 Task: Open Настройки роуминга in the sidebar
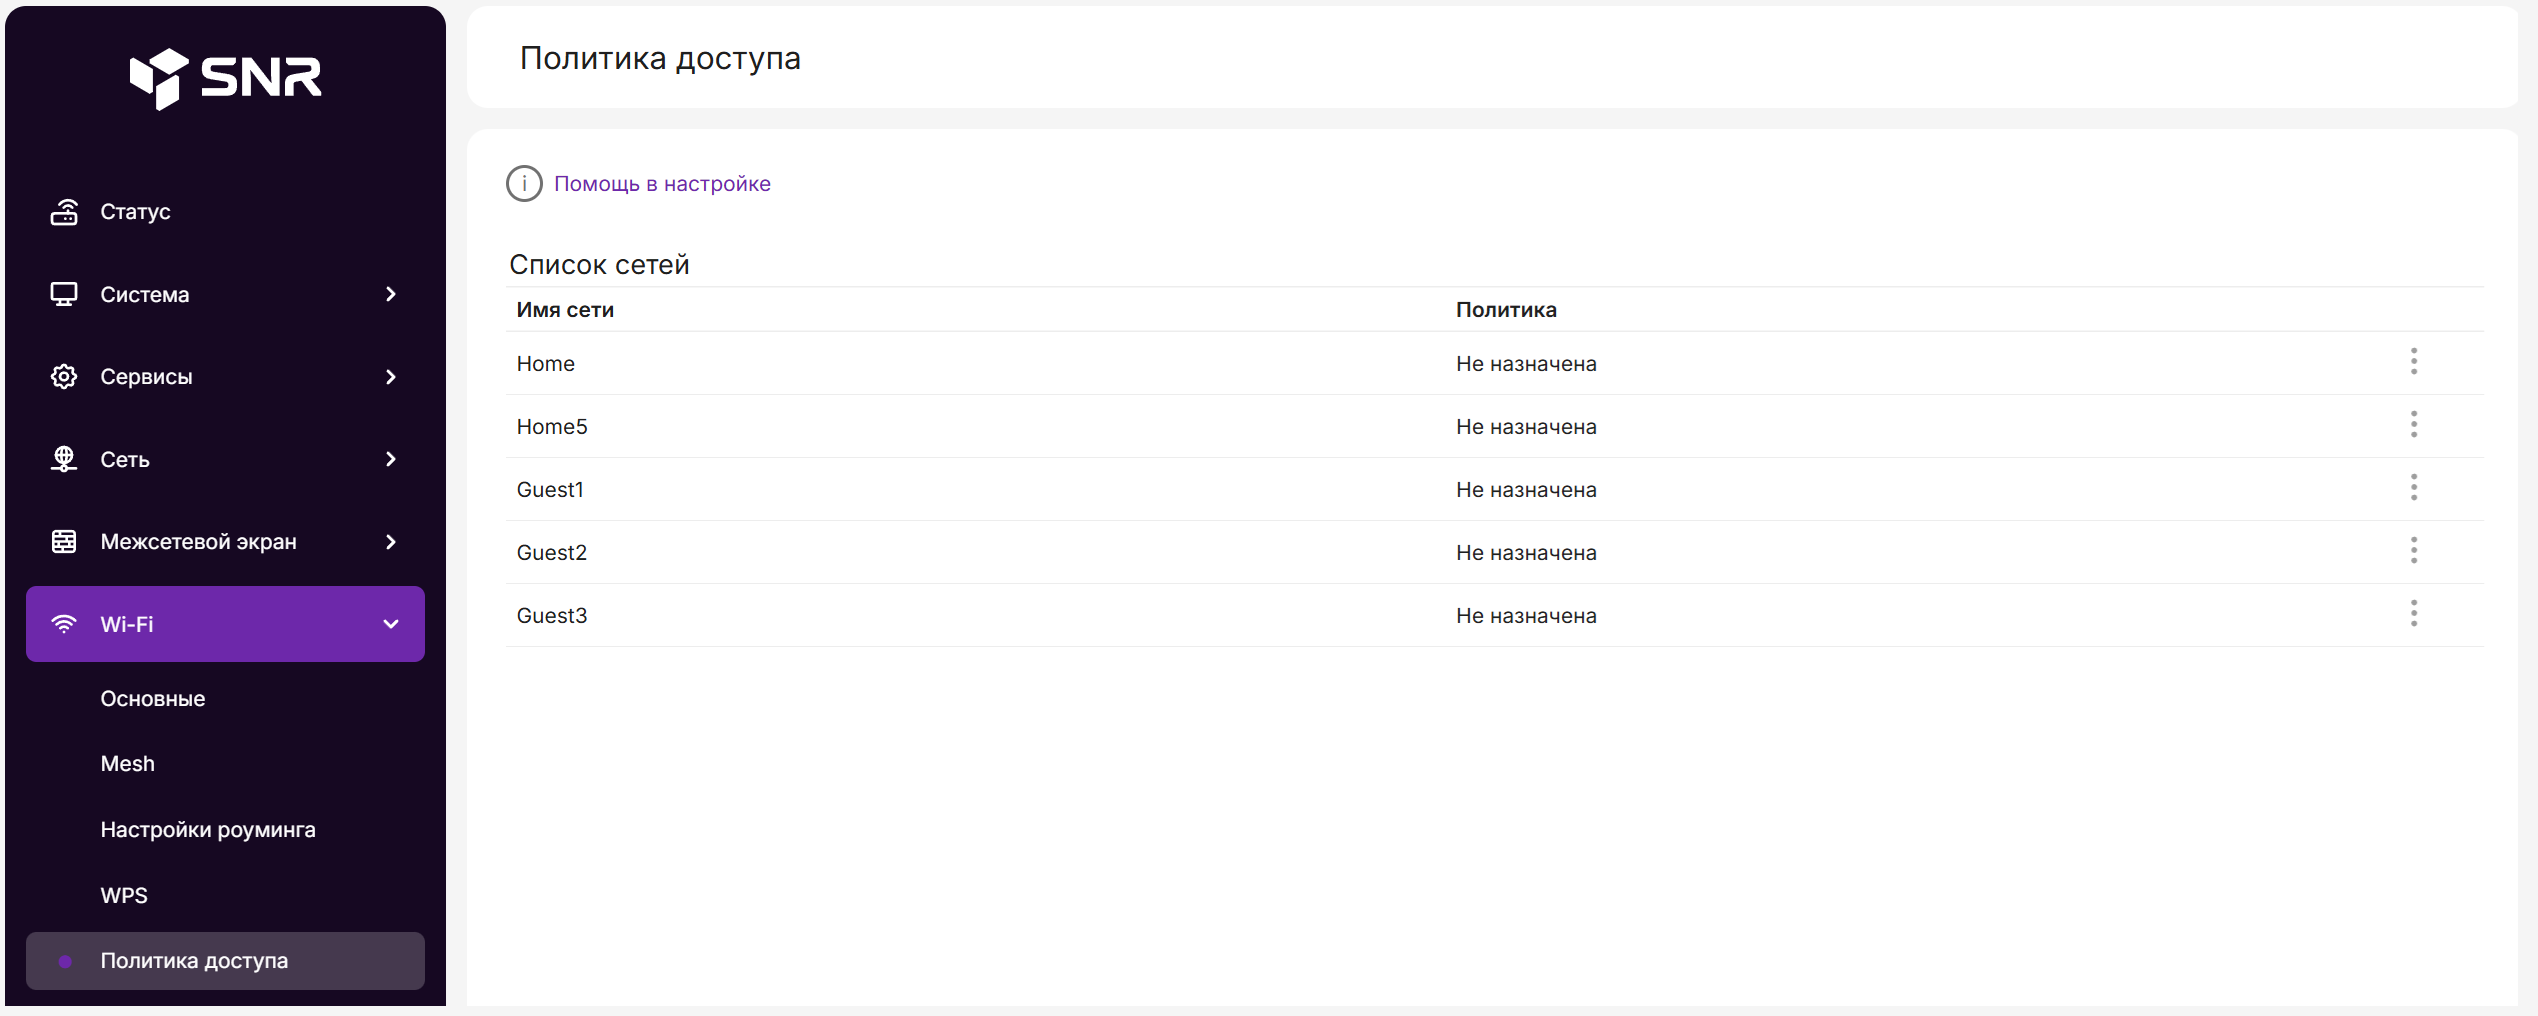[208, 830]
